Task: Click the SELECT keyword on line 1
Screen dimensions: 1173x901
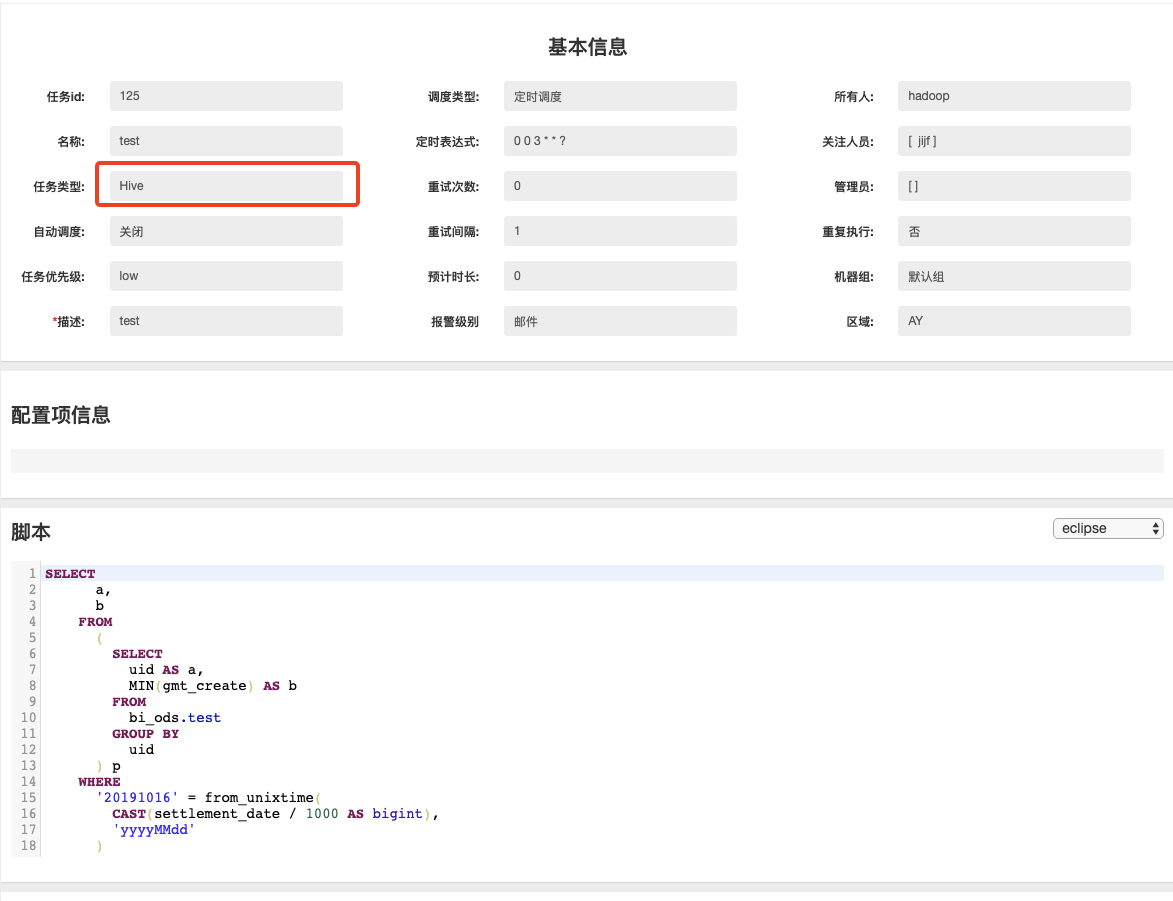Action: coord(70,574)
